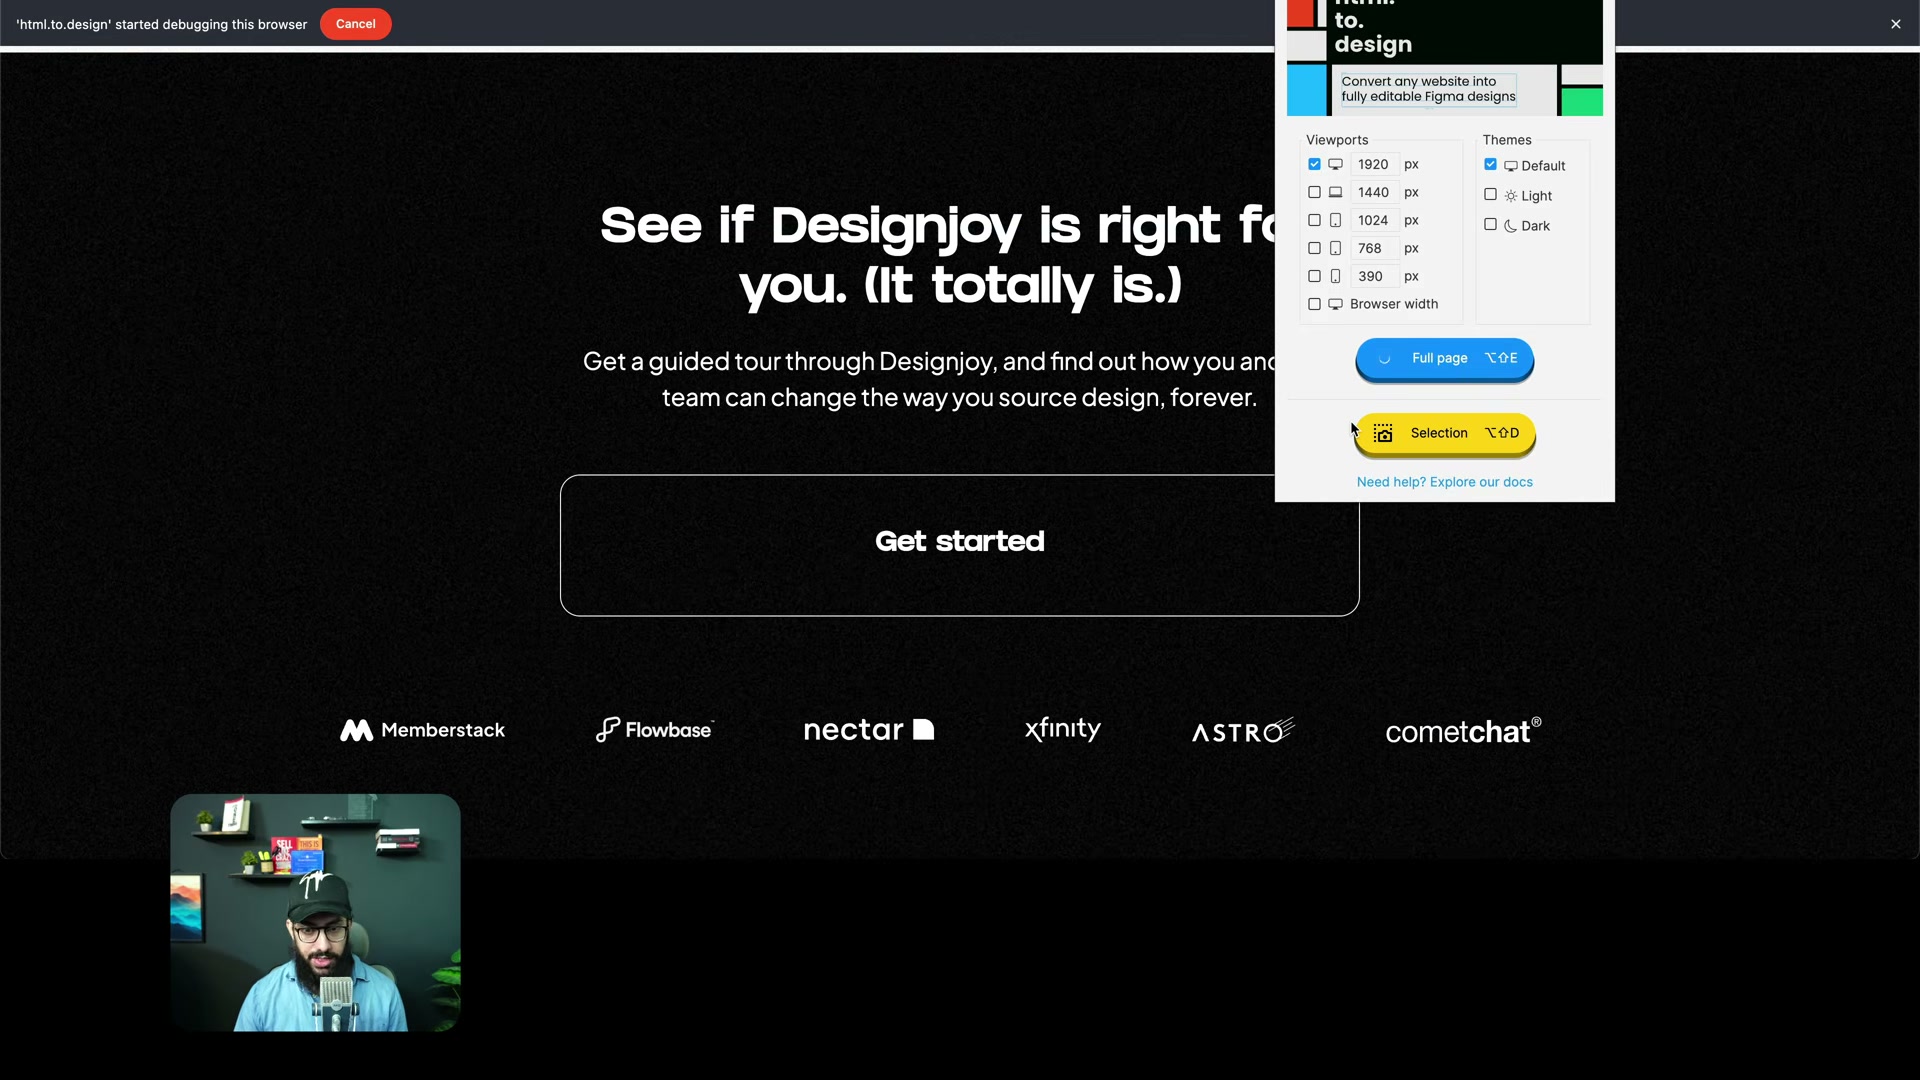Click the webcam video thumbnail
The height and width of the screenshot is (1080, 1920).
[x=315, y=913]
